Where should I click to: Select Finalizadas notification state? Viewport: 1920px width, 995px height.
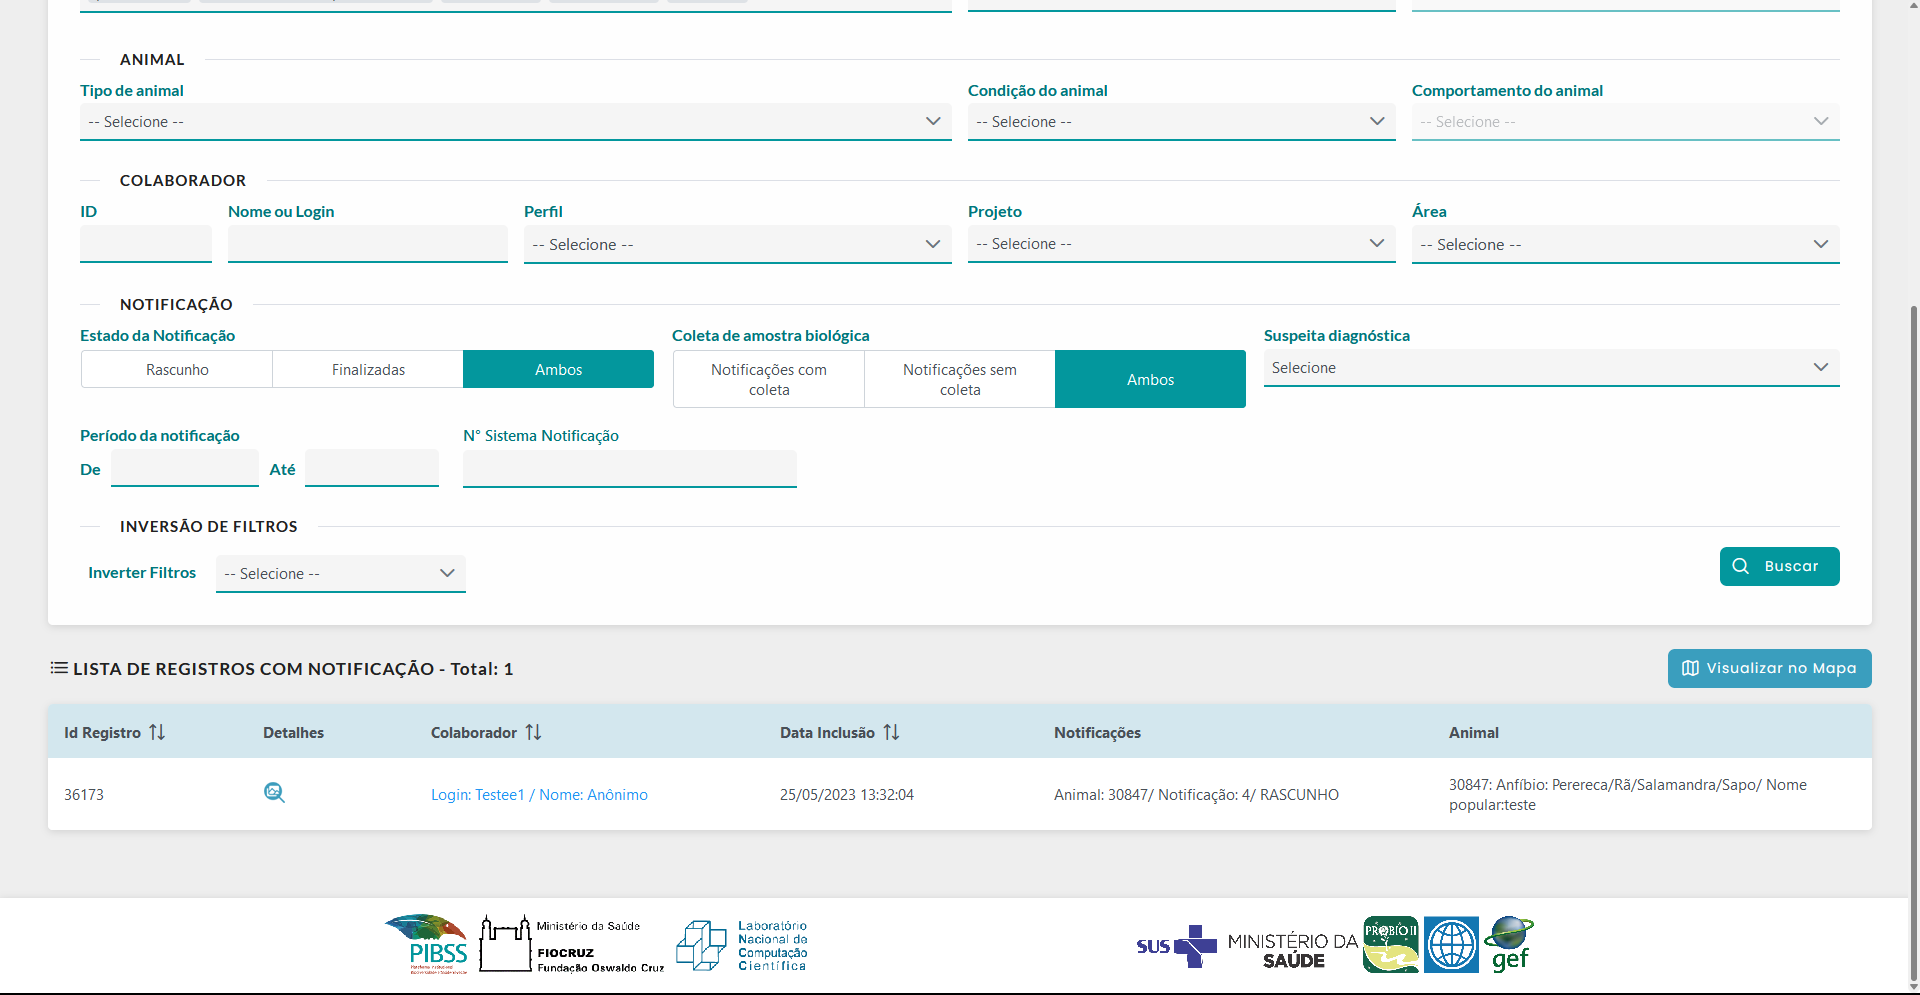click(x=368, y=370)
